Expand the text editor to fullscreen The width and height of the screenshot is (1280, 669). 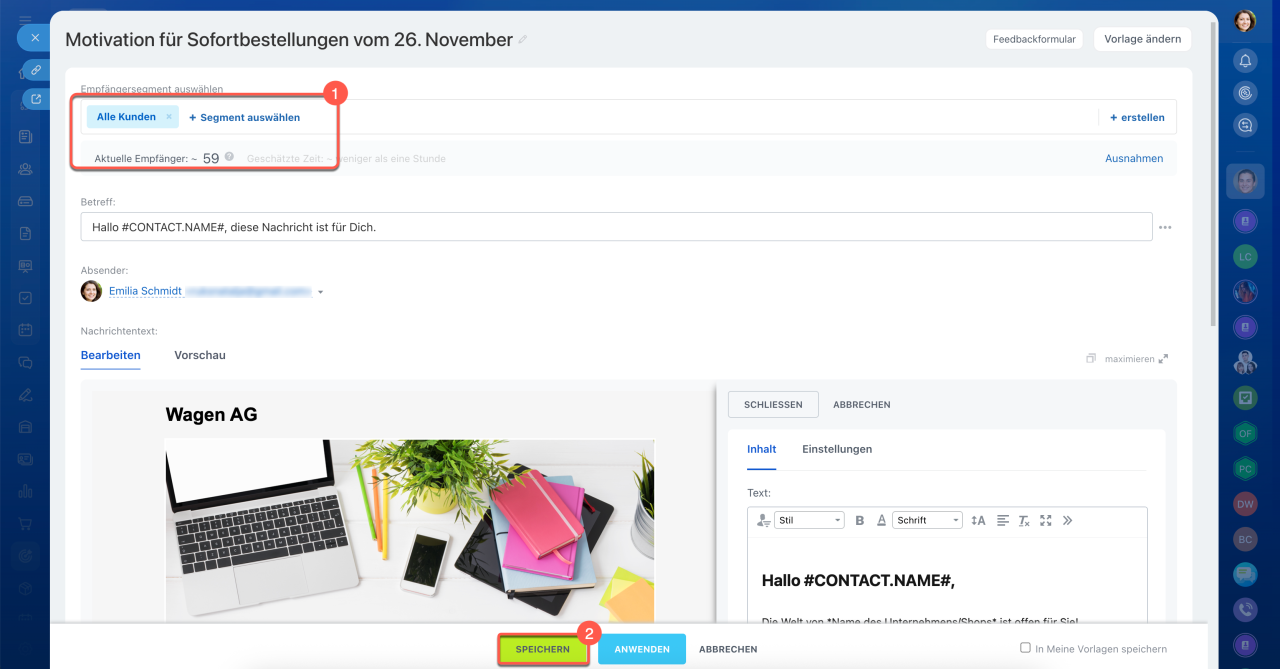pyautogui.click(x=1046, y=520)
